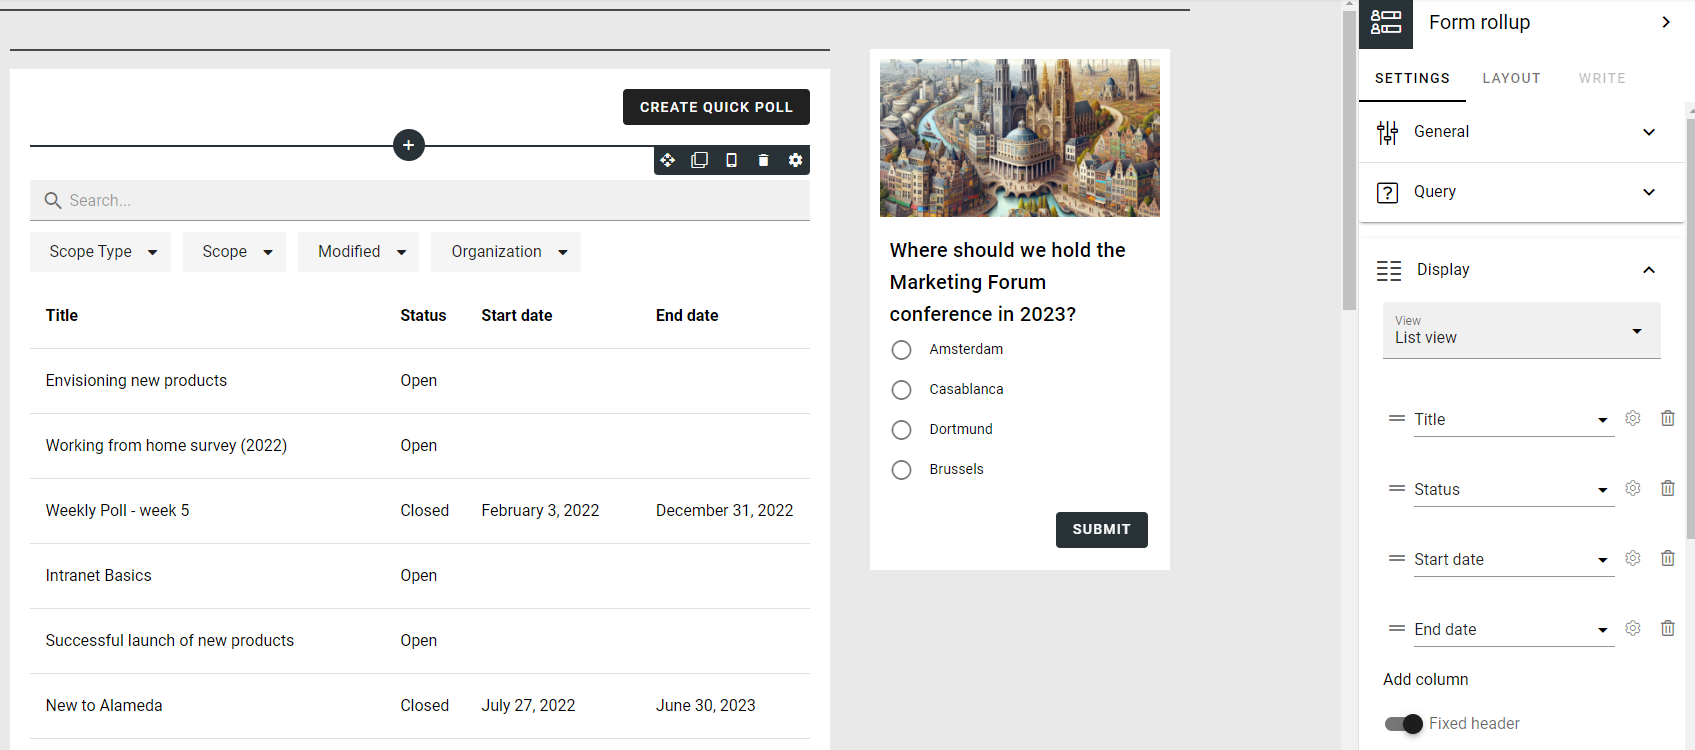Switch to the Write tab
1695x750 pixels.
1602,78
